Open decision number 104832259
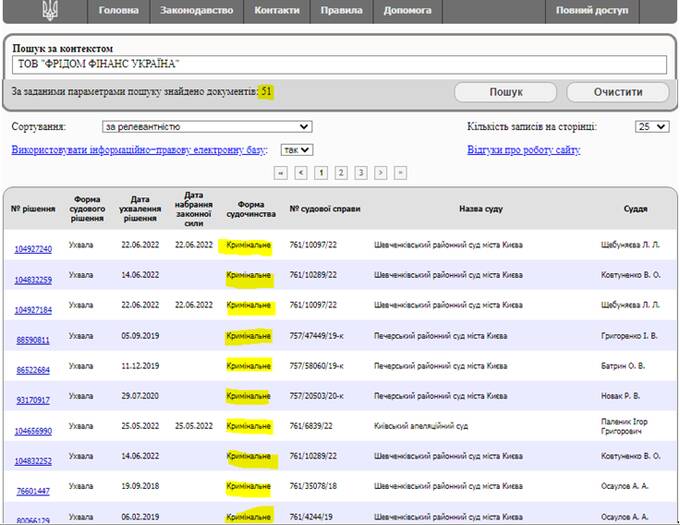680x525 pixels. [x=33, y=280]
